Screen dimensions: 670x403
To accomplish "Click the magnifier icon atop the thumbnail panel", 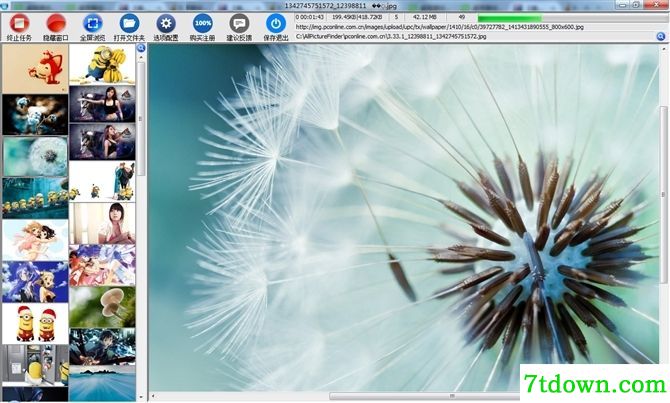I will 141,48.
